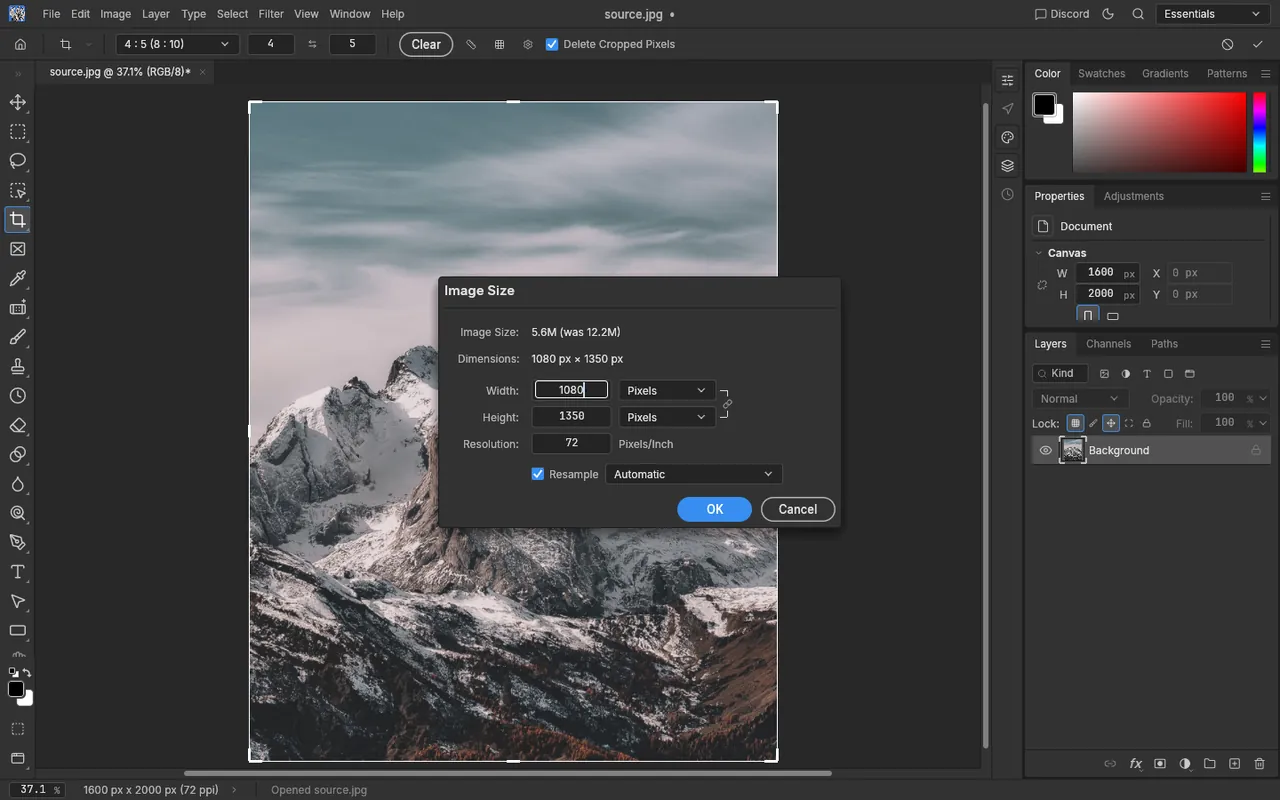Click OK in Image Size dialog

tap(714, 509)
